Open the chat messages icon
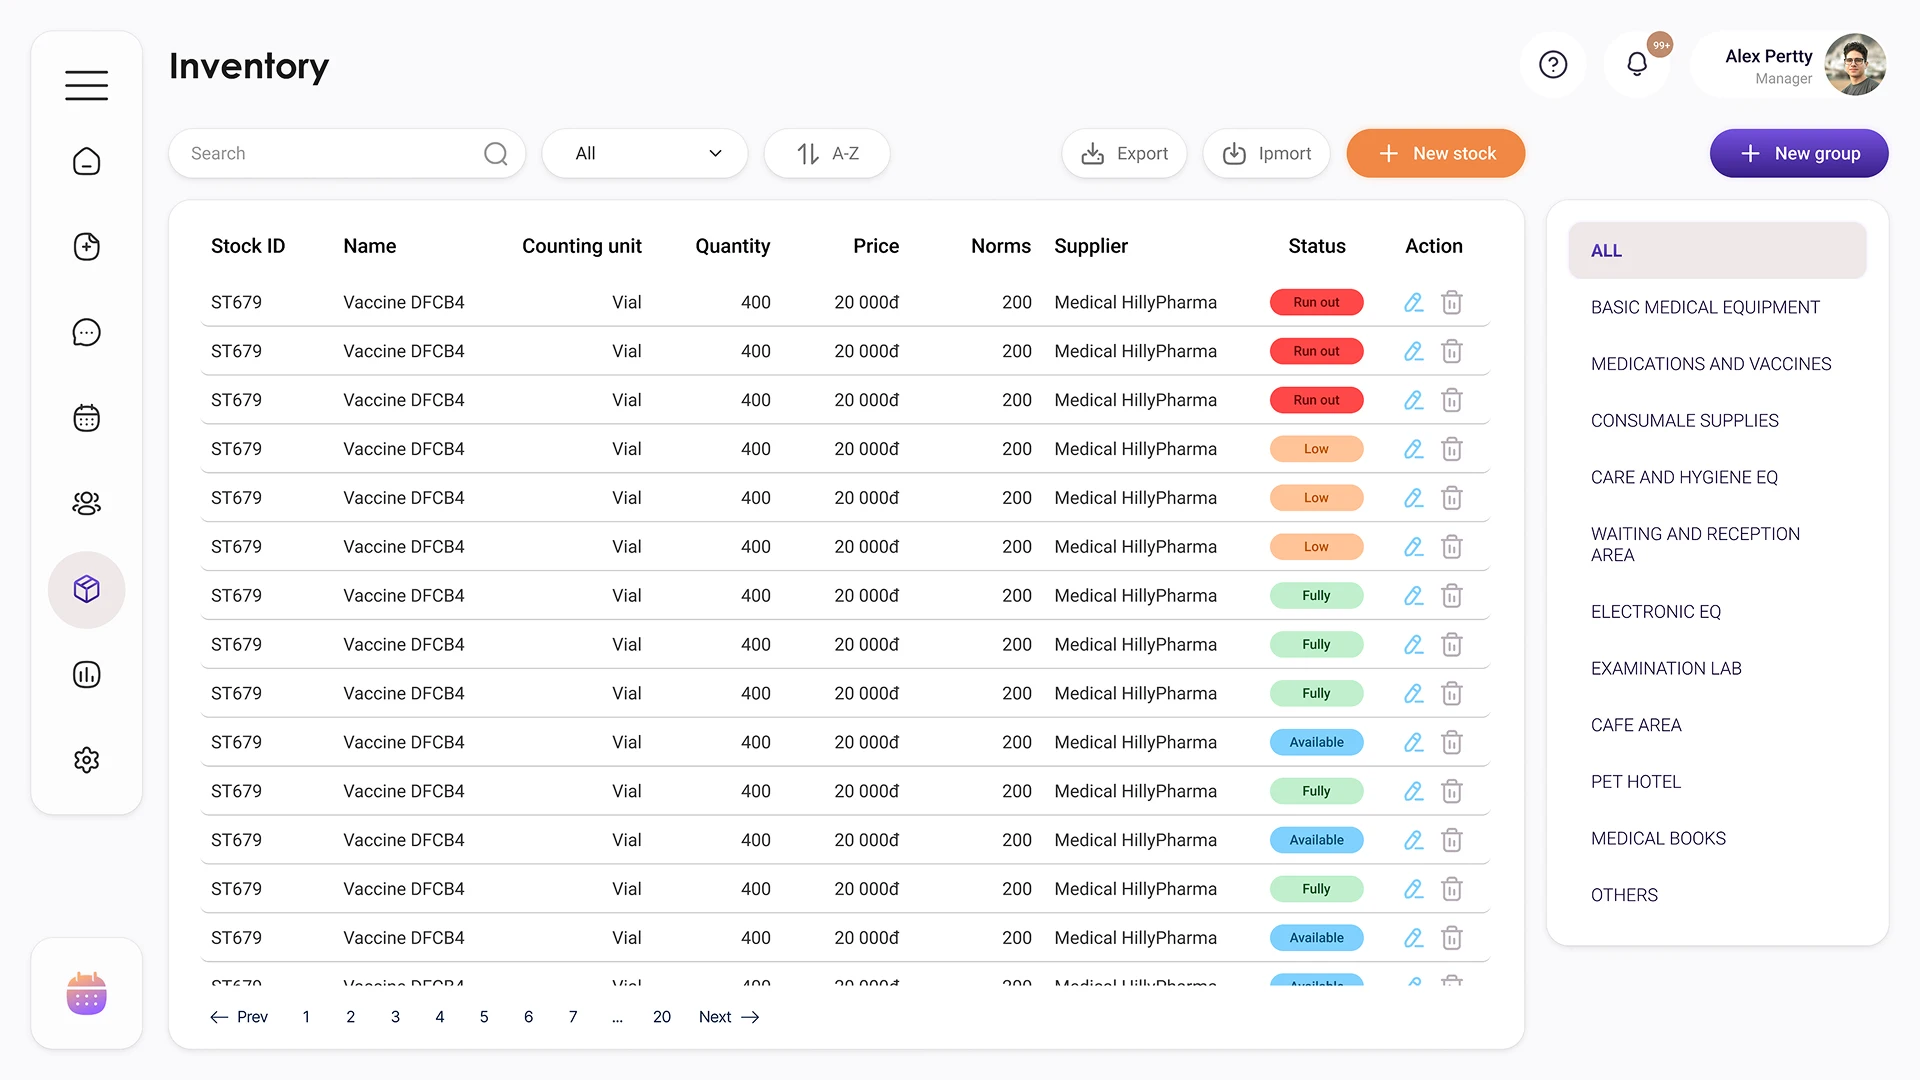The height and width of the screenshot is (1080, 1920). point(86,332)
